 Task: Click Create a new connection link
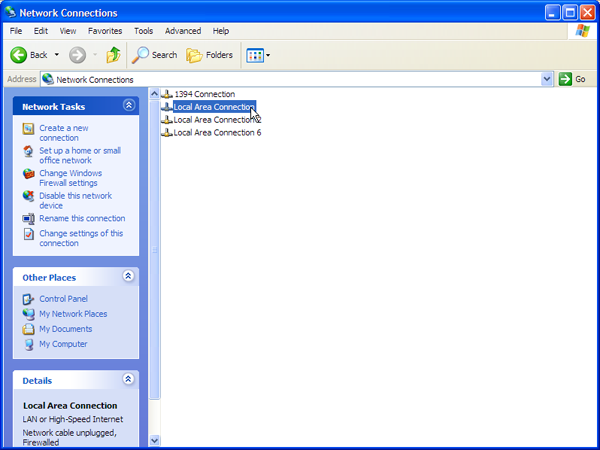[64, 133]
